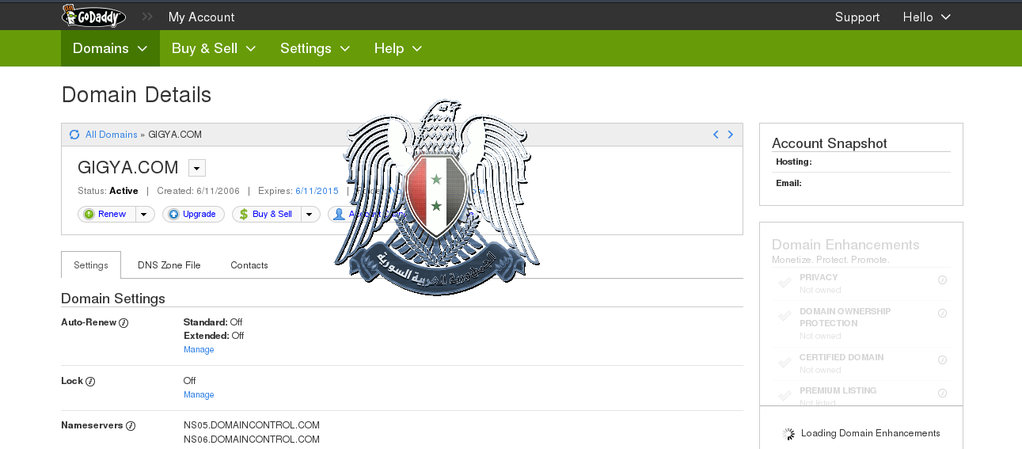
Task: Expand the Hello account dropdown
Action: click(x=927, y=17)
